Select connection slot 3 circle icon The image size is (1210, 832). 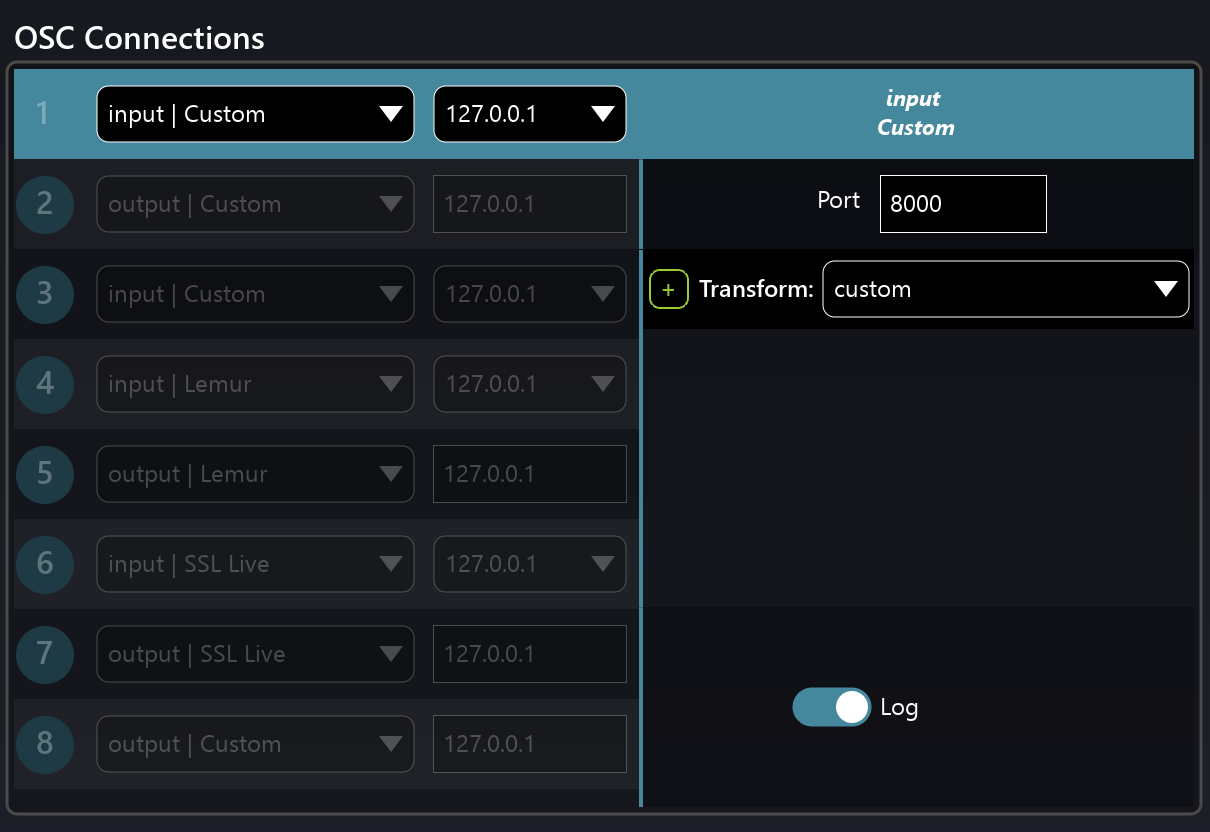45,294
